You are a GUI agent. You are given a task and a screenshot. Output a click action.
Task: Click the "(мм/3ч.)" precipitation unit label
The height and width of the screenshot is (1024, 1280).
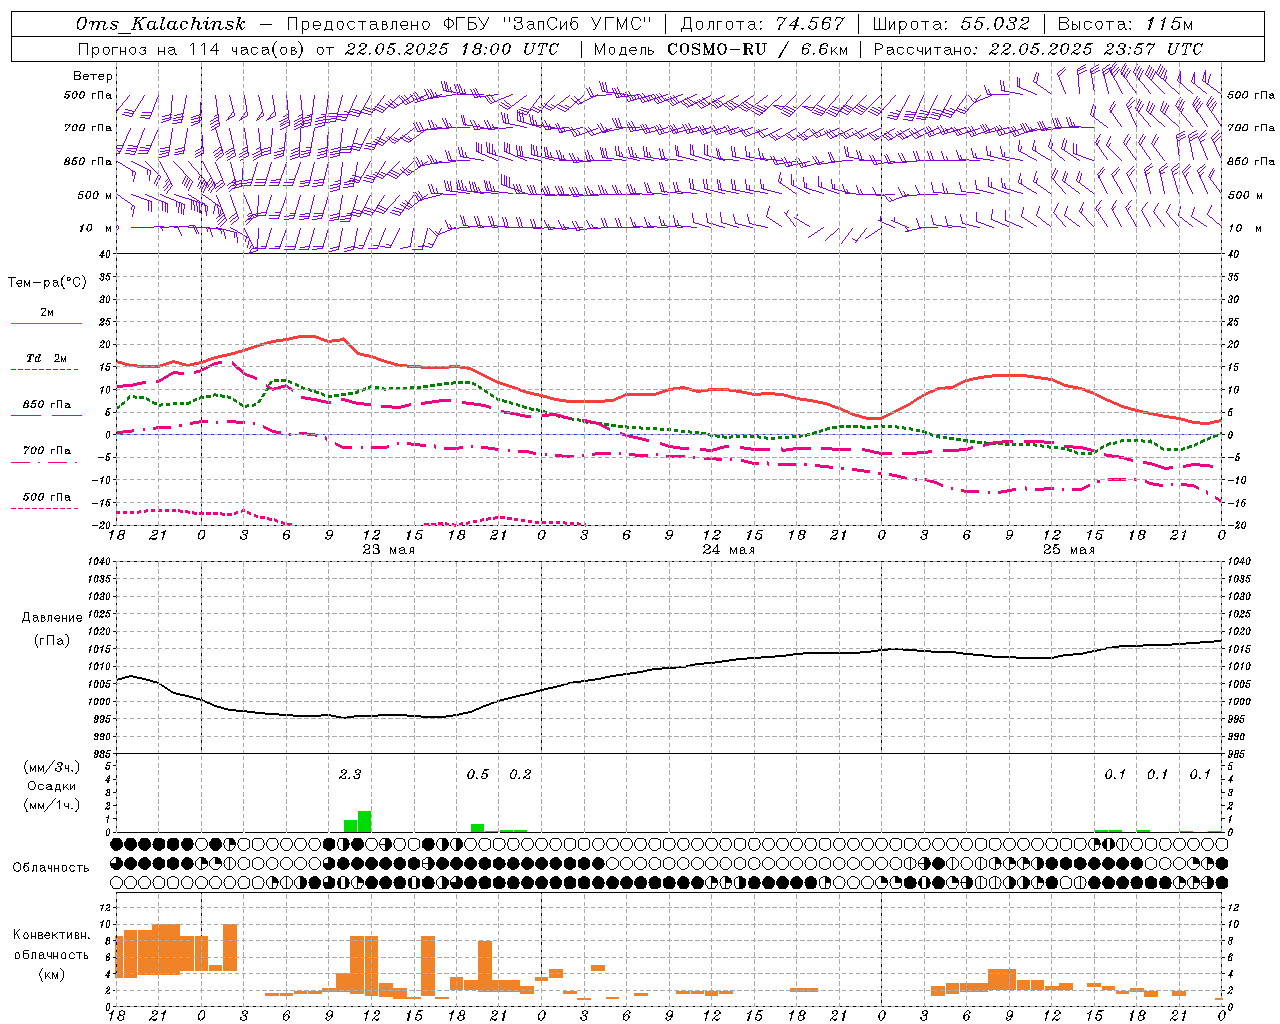point(51,767)
